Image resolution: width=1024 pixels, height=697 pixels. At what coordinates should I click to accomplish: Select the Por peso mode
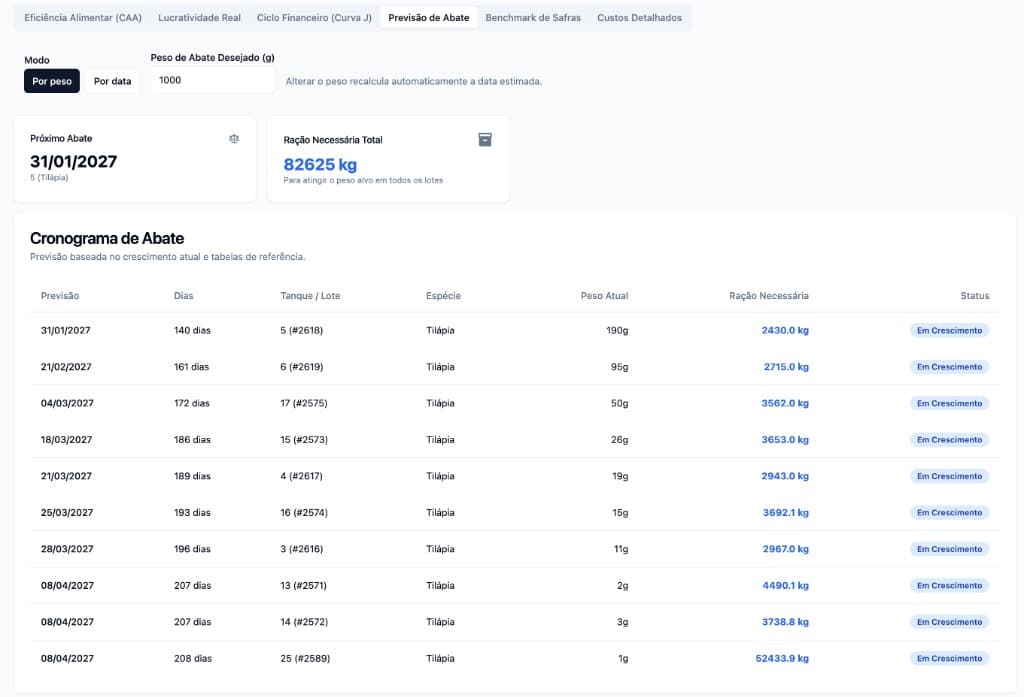point(52,81)
